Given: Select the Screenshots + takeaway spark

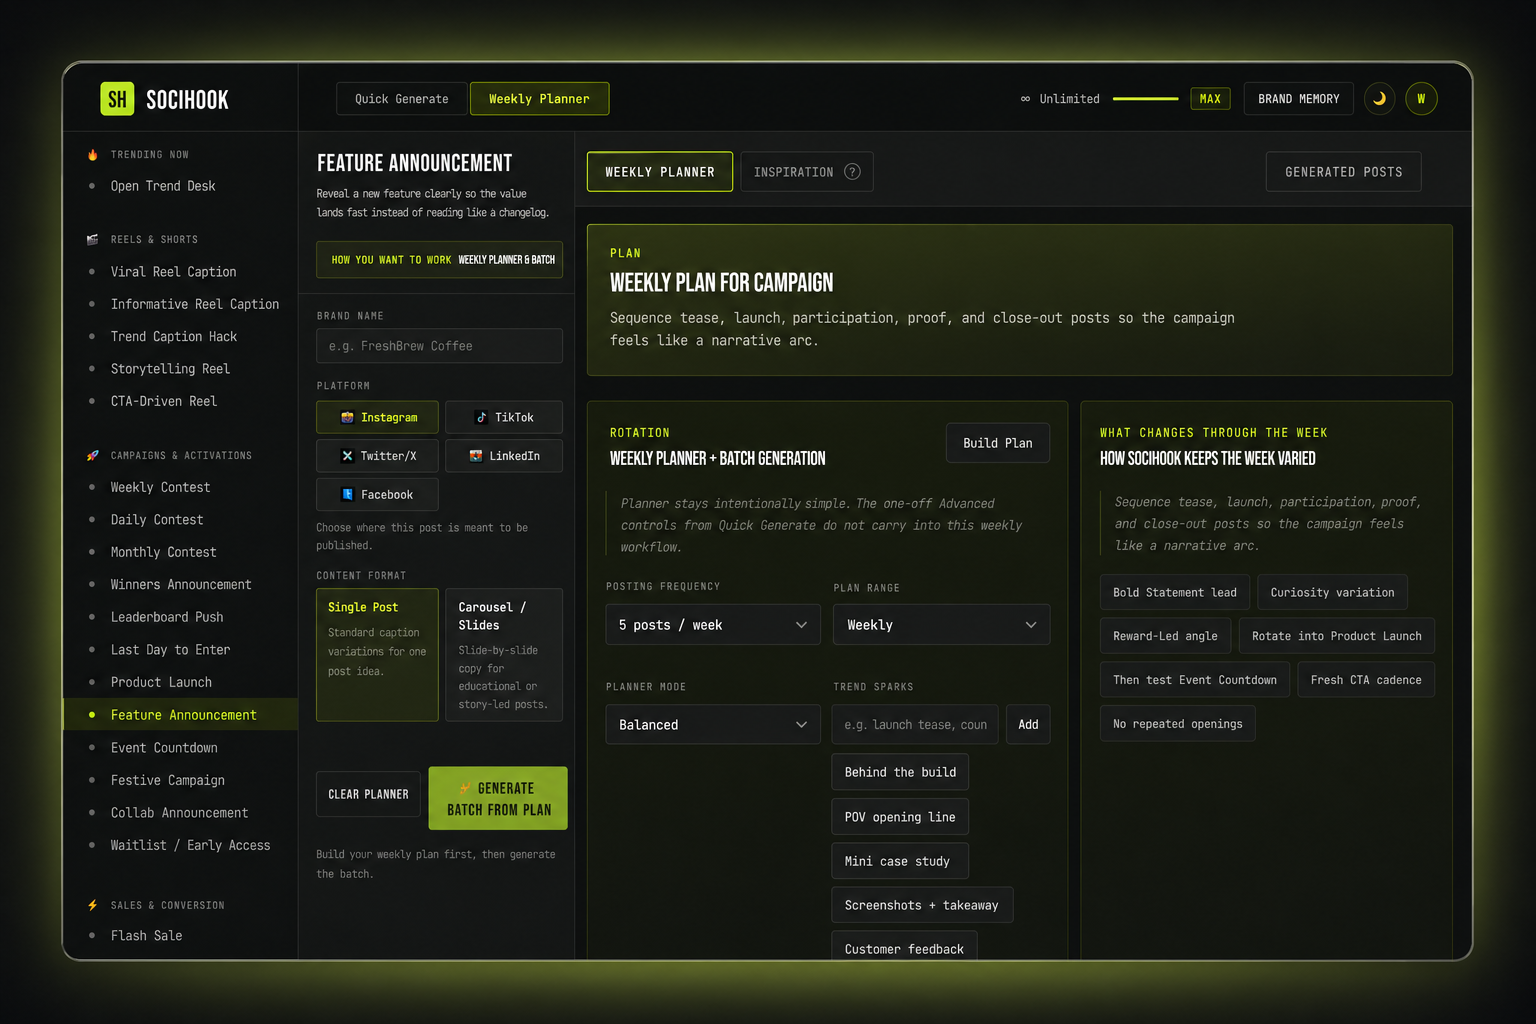Looking at the screenshot, I should click(922, 905).
